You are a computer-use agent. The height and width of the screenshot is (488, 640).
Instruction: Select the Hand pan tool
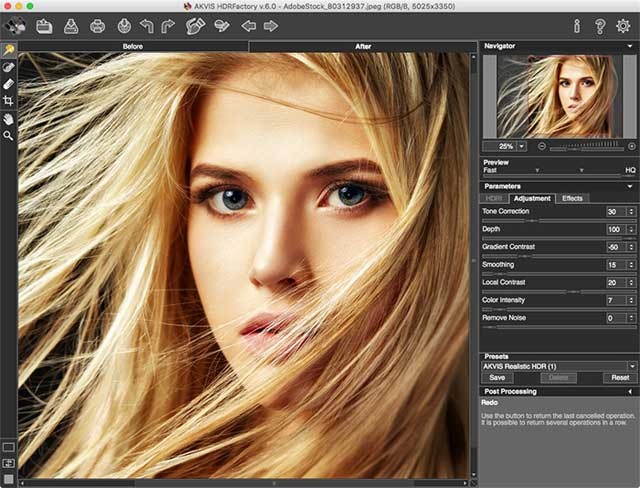pos(9,118)
